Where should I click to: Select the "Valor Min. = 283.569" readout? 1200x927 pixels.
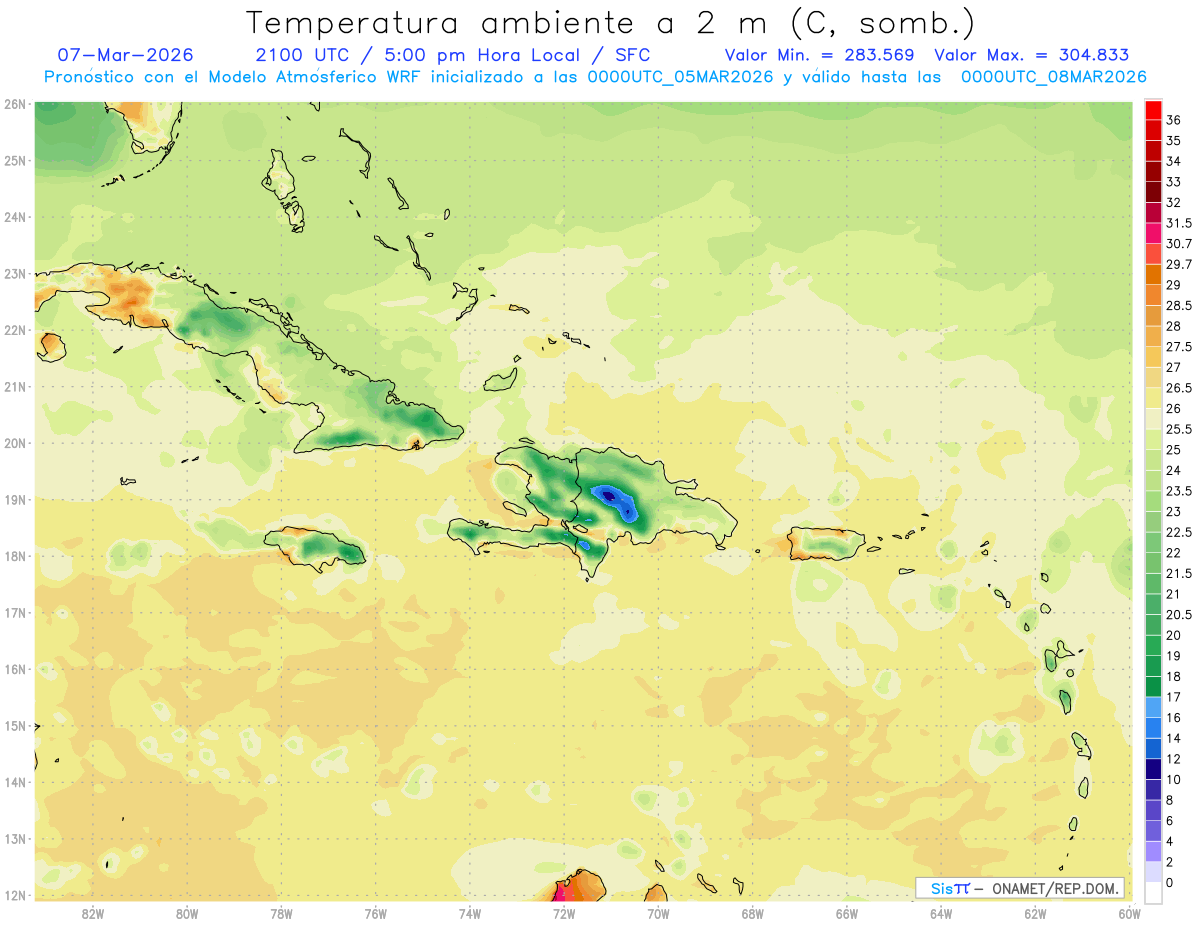(x=820, y=55)
